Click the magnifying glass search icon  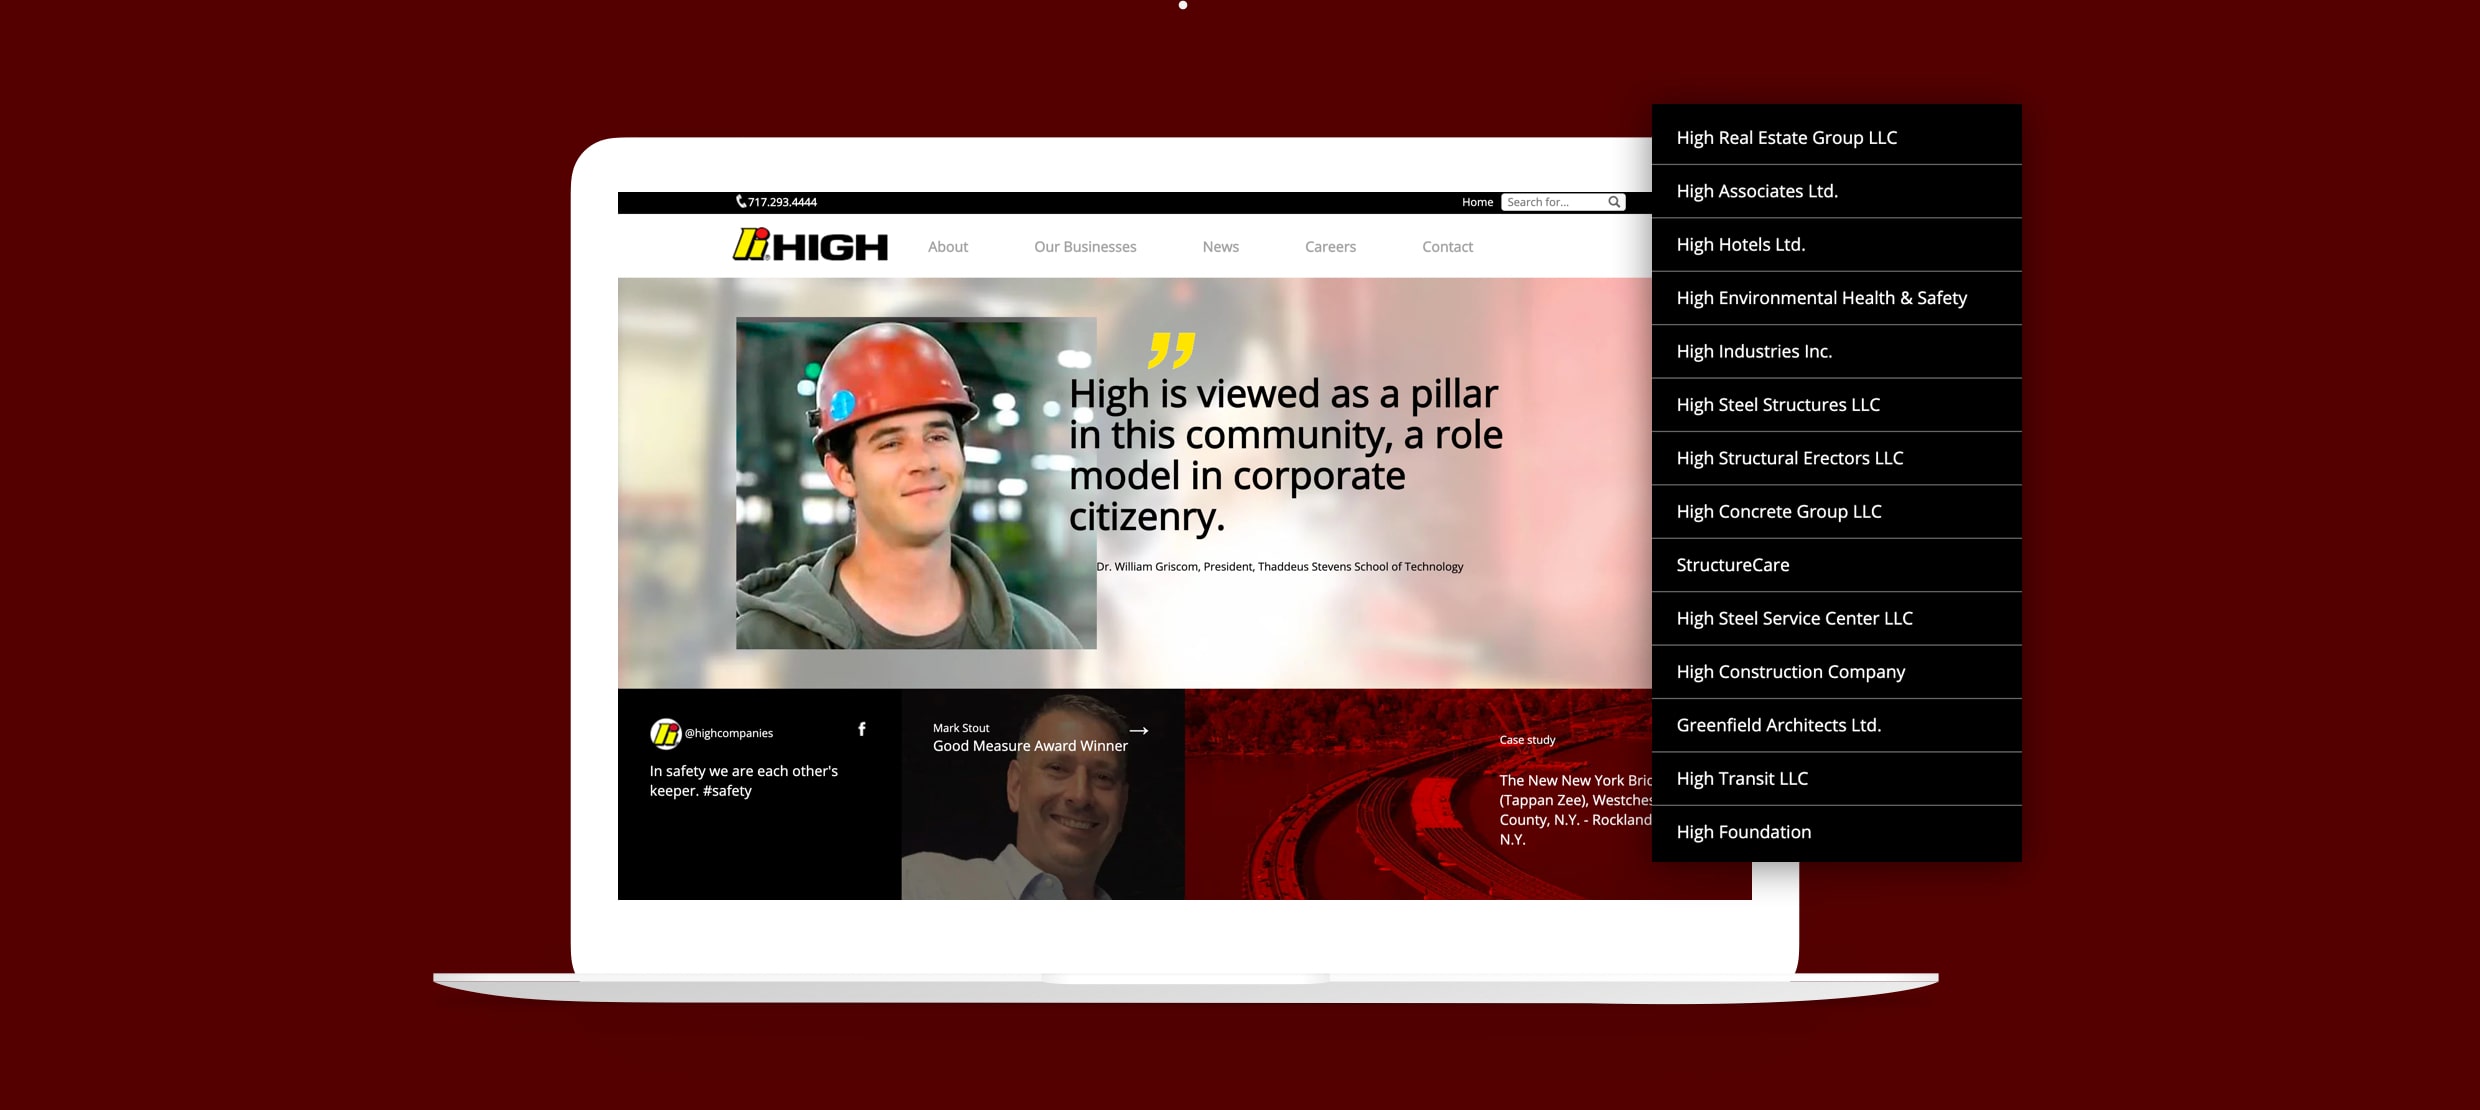tap(1614, 201)
